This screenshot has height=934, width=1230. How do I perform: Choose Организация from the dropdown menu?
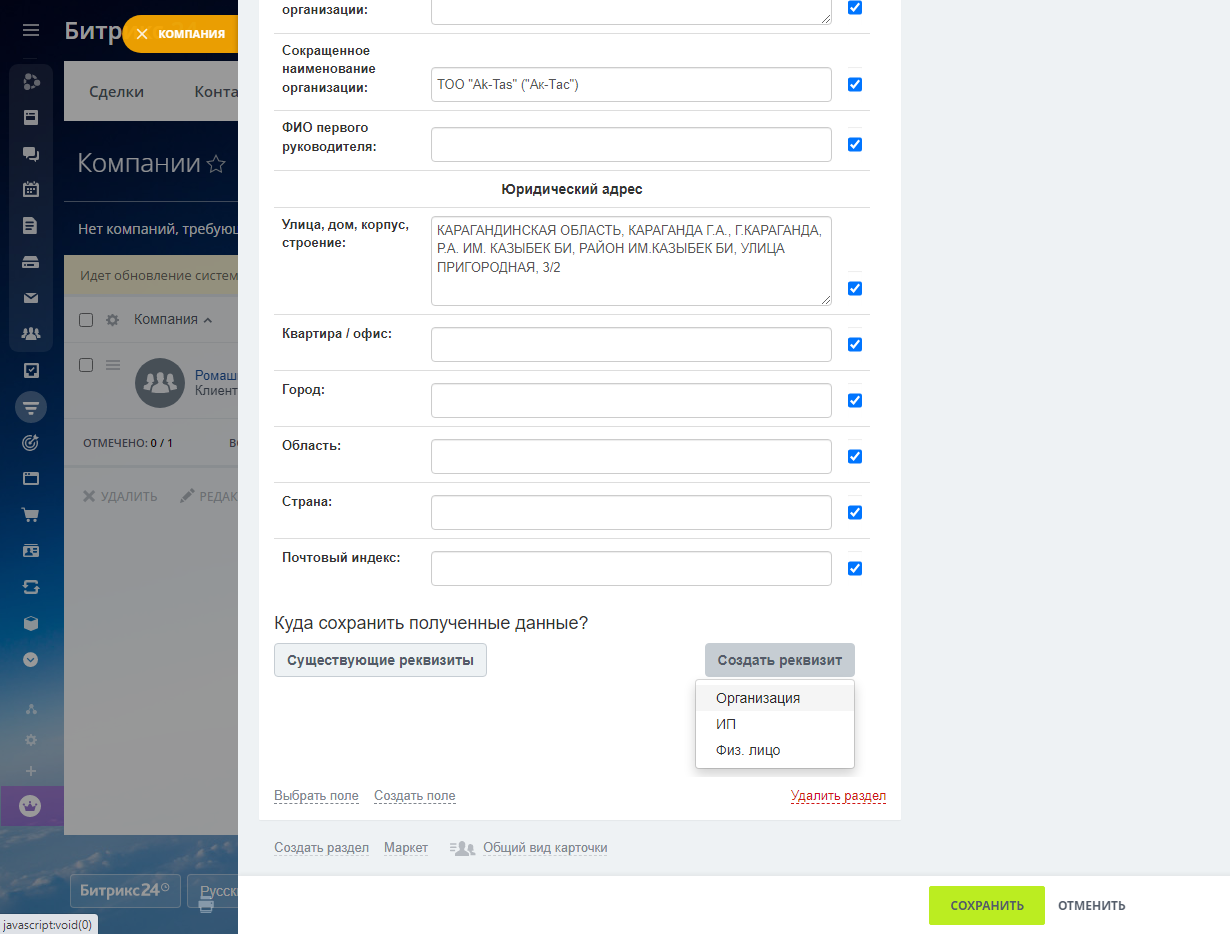tap(775, 698)
